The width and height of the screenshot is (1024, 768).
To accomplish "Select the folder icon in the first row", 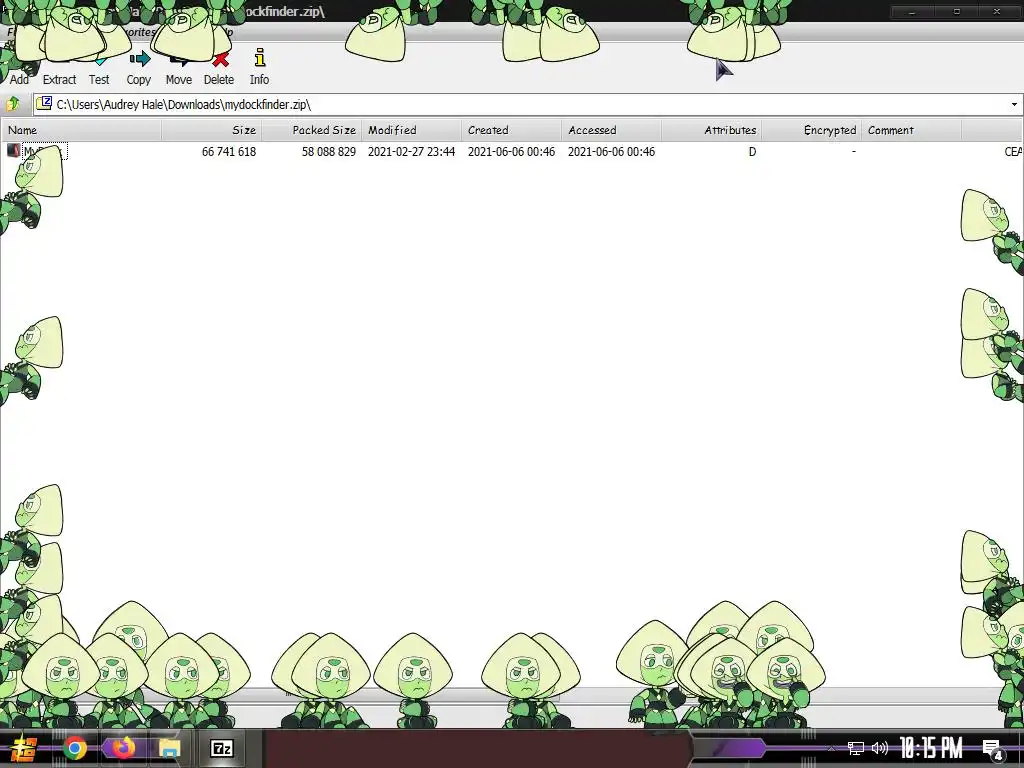I will point(13,151).
